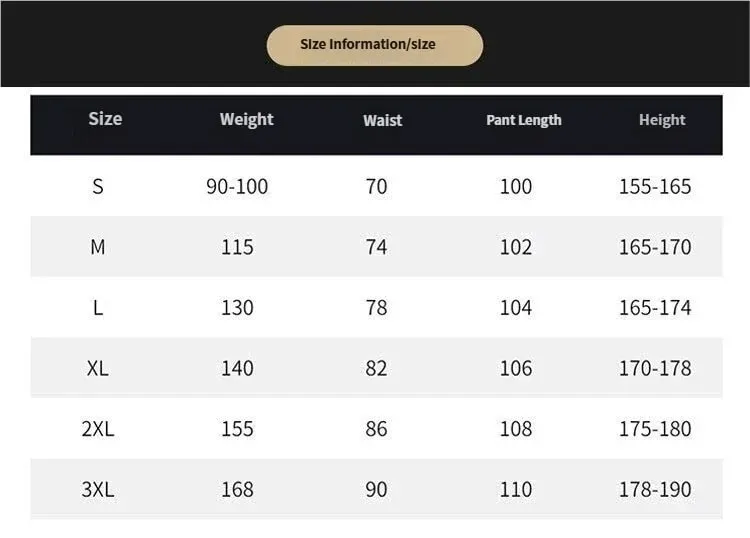The image size is (750, 538).
Task: Select pant length value 104
Action: click(516, 307)
